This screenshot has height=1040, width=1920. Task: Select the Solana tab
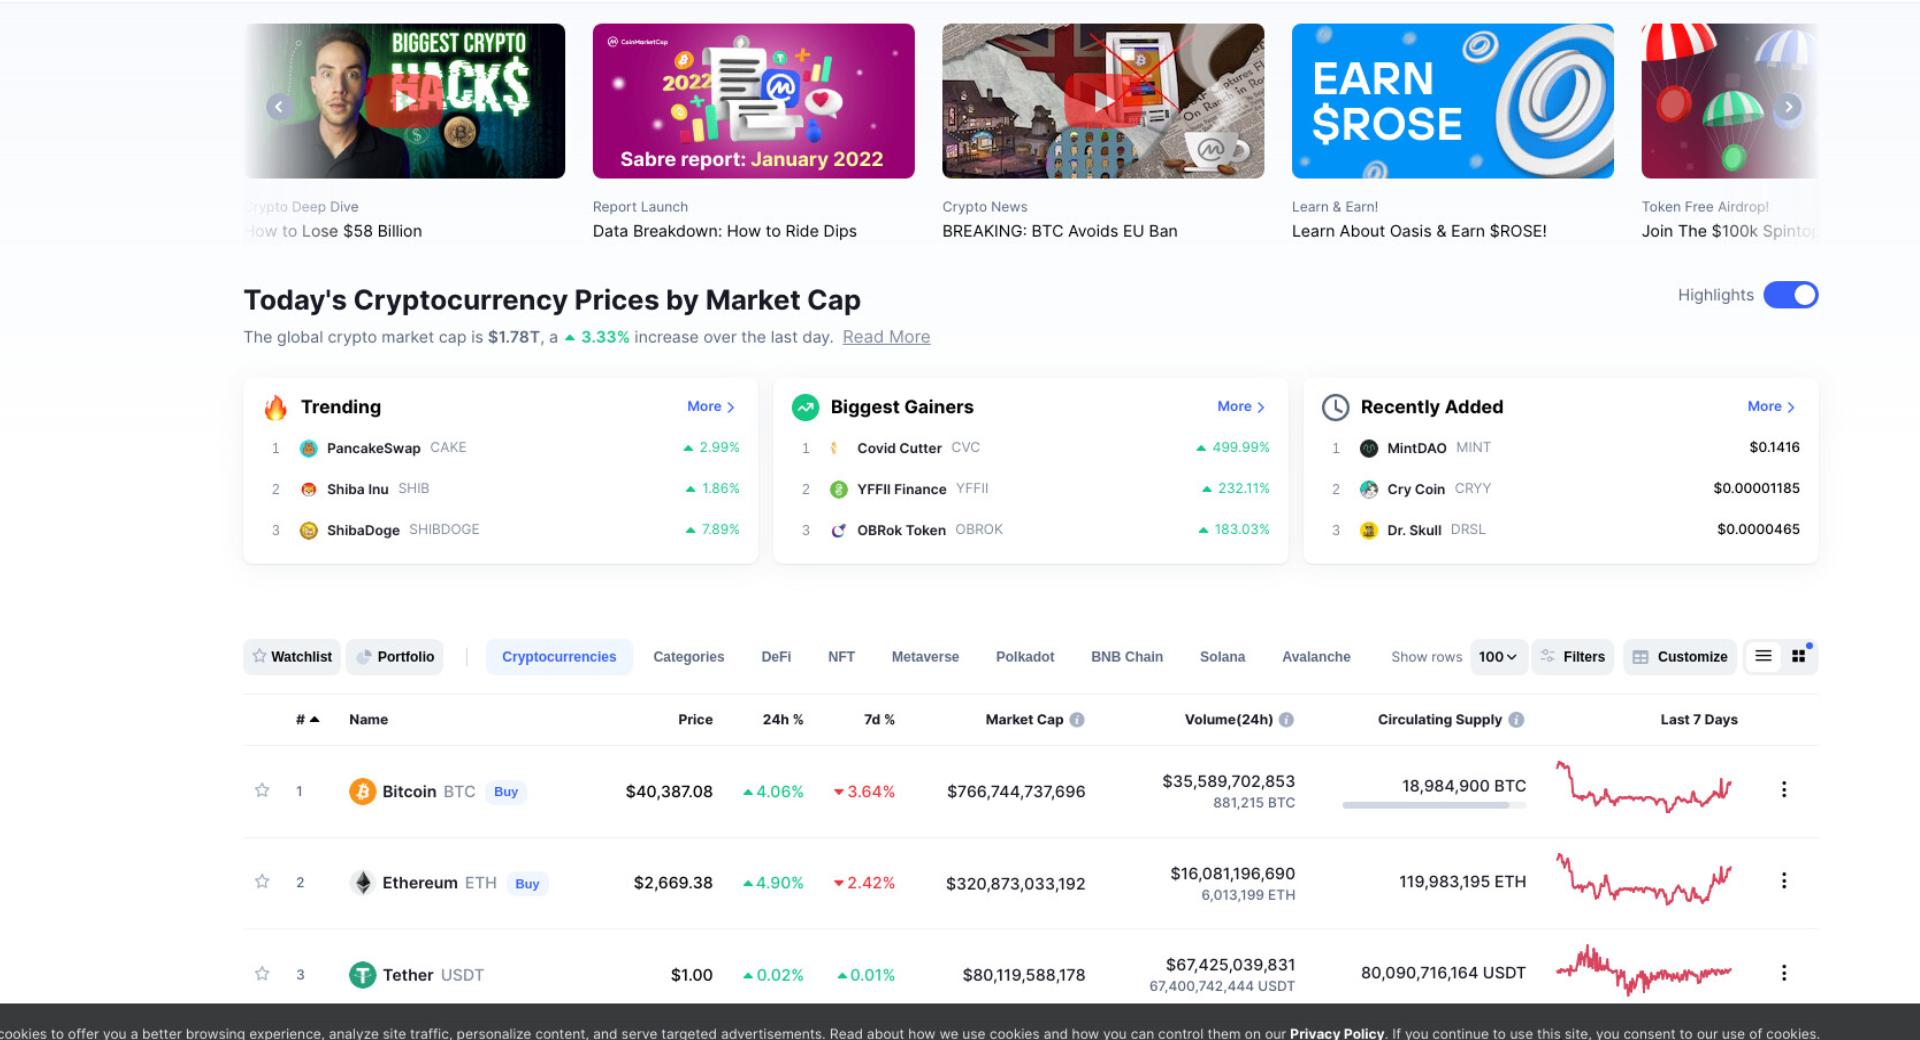1222,657
